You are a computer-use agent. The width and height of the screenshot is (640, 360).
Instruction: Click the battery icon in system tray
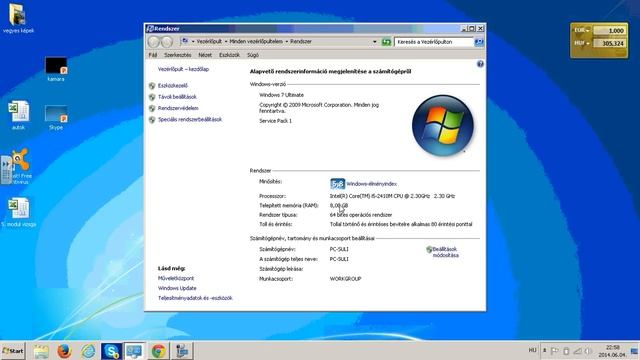click(x=566, y=351)
